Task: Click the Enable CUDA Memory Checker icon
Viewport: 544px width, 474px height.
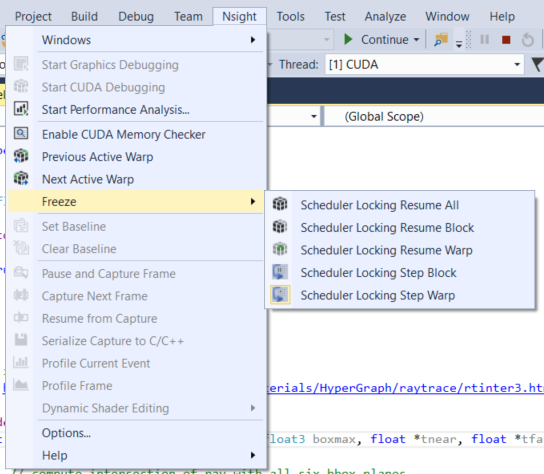Action: 21,134
